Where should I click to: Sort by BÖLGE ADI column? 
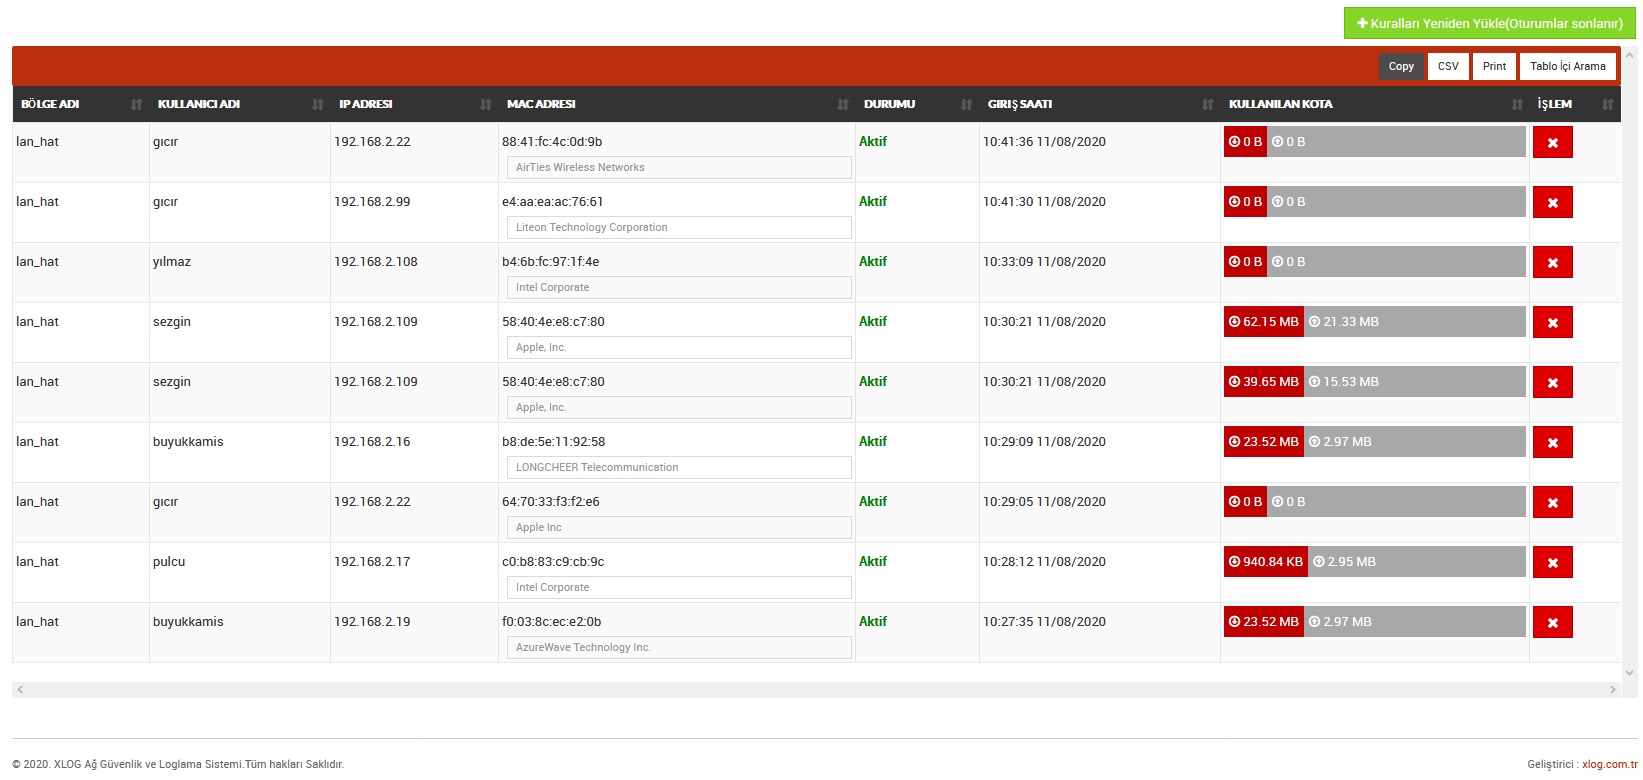[81, 104]
